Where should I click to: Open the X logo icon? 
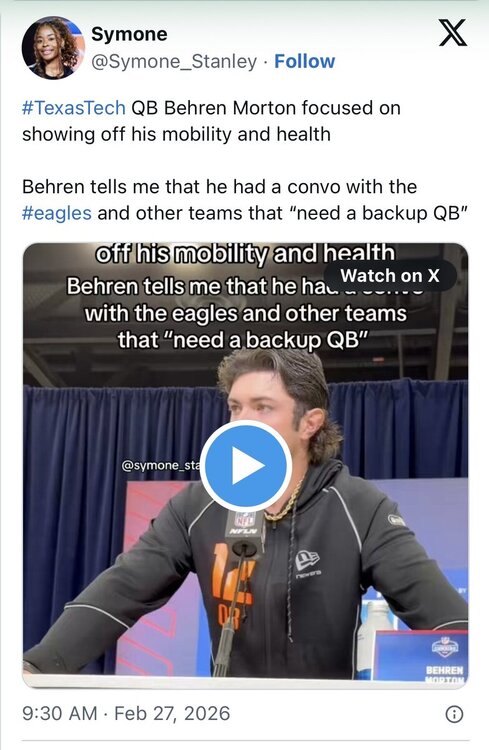click(453, 33)
